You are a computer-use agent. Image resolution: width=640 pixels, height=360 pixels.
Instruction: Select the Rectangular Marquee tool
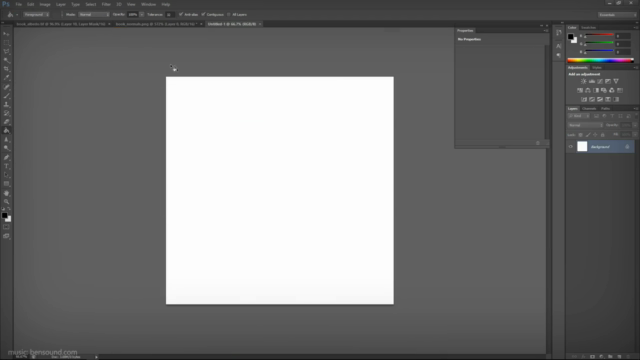click(7, 43)
